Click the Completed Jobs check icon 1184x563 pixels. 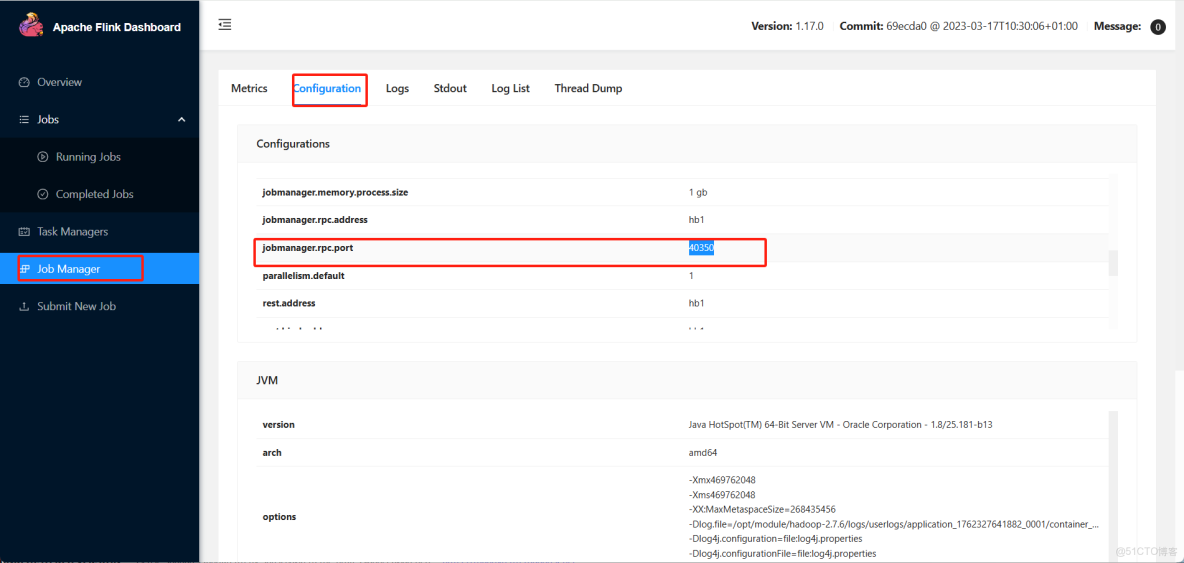click(x=43, y=194)
